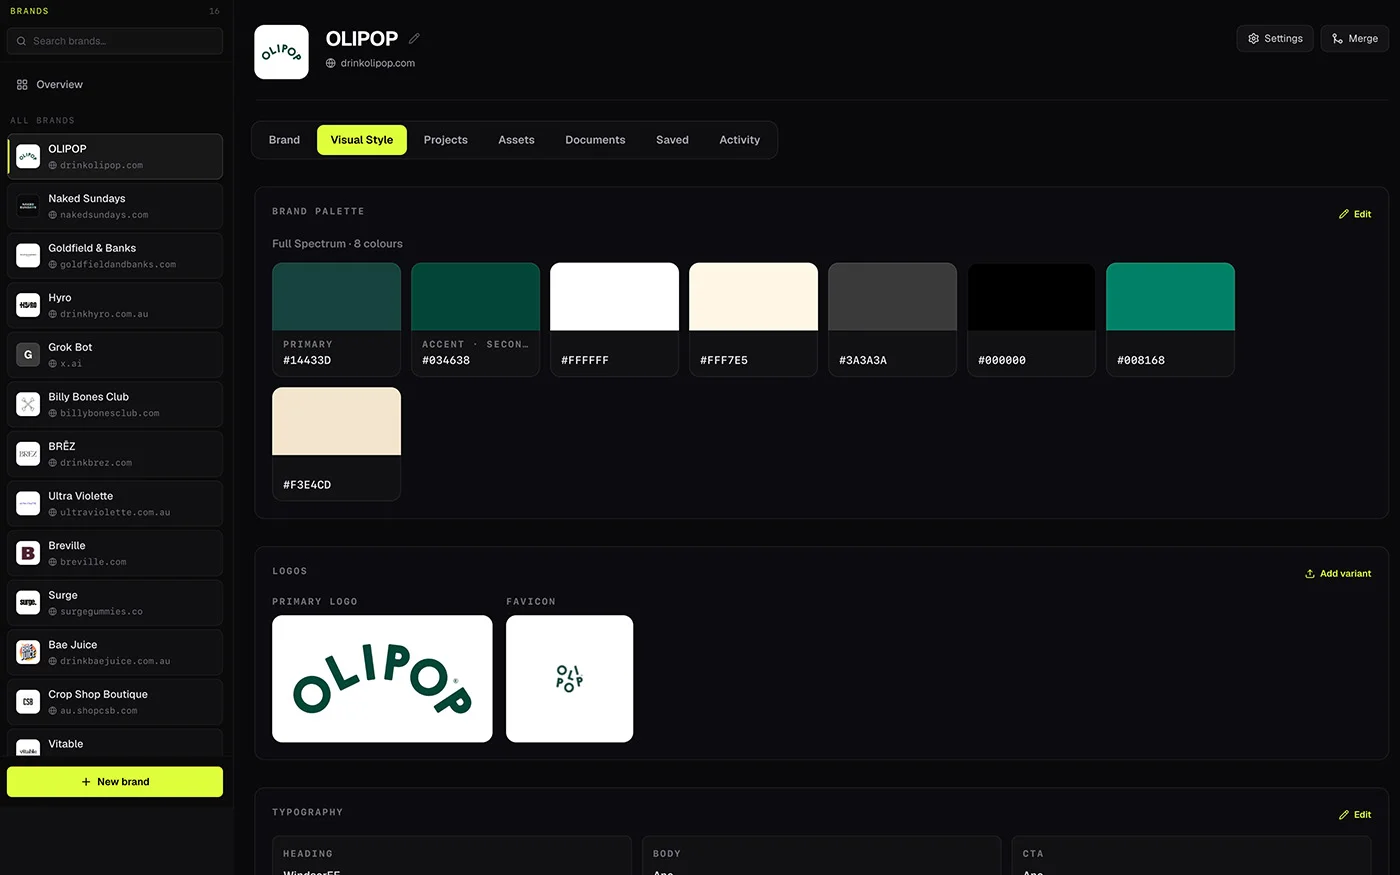Click the Vitable brand logo icon
This screenshot has height=875, width=1400.
pos(28,748)
